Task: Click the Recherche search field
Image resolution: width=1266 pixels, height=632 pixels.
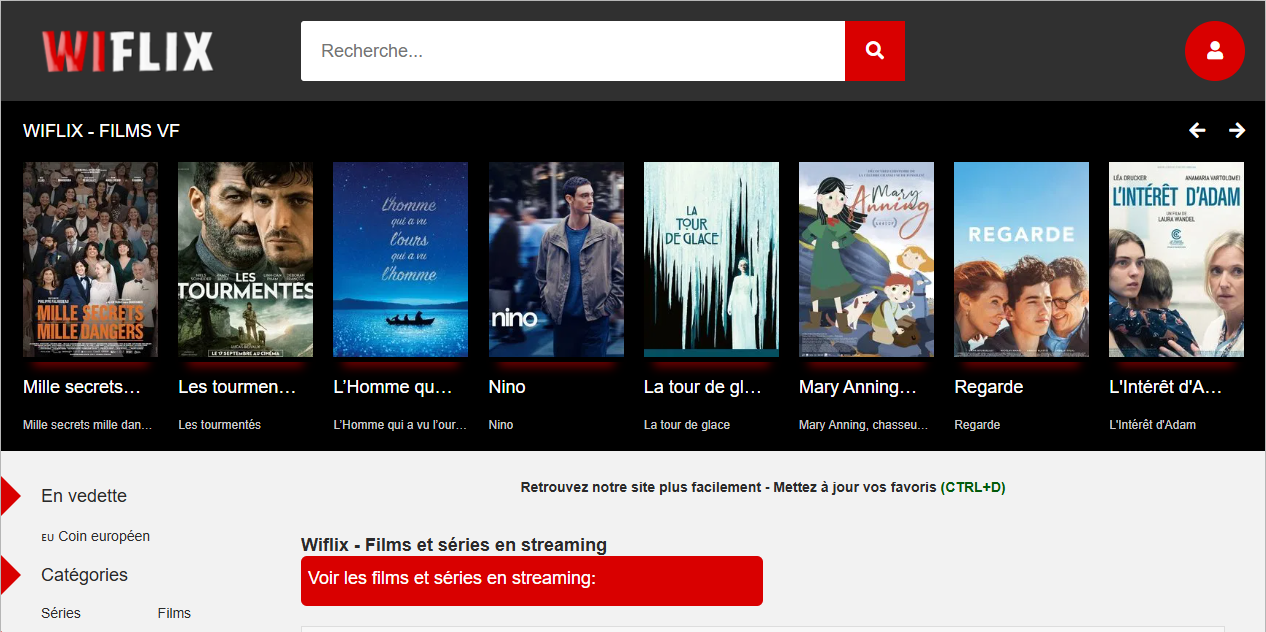Action: [x=573, y=50]
